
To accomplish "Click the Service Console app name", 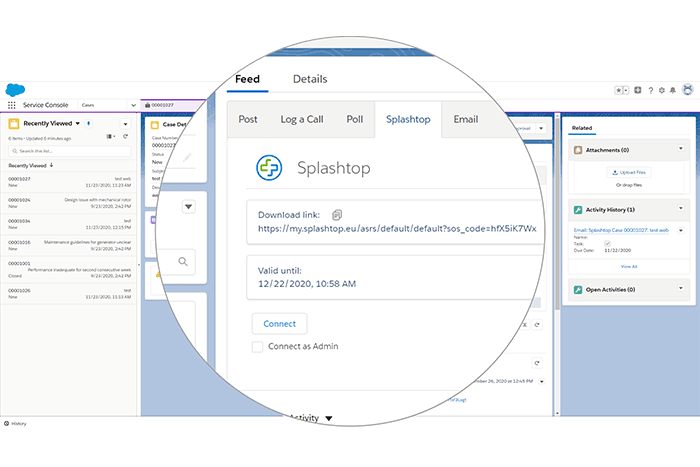I will (46, 105).
